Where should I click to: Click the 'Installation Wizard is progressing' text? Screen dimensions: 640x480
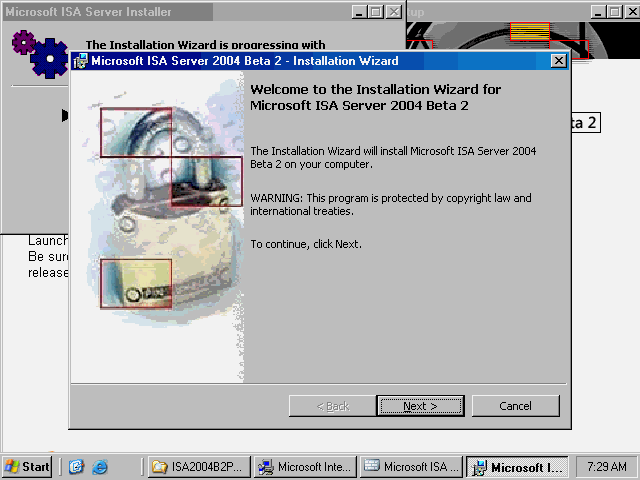click(205, 44)
